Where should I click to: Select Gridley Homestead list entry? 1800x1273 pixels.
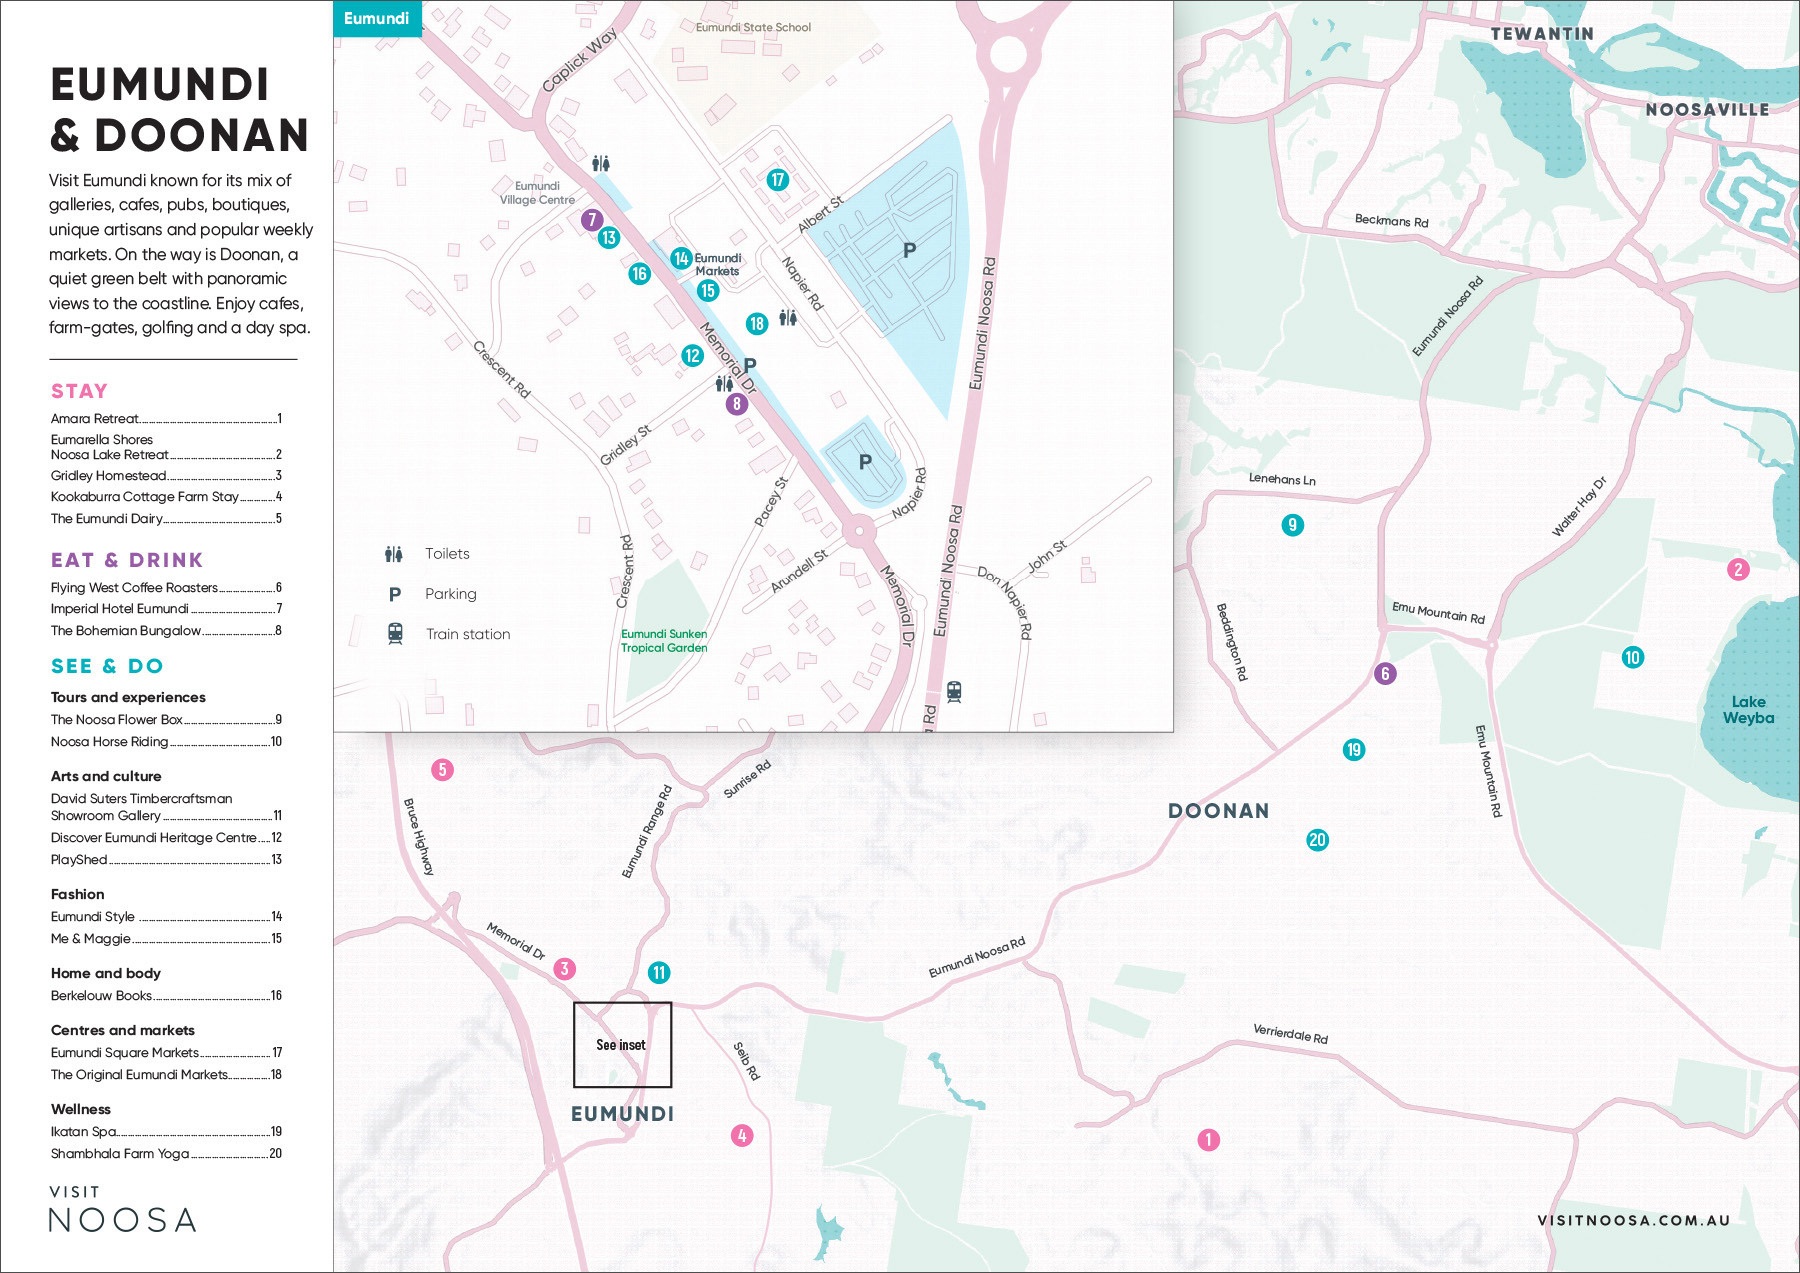[166, 476]
